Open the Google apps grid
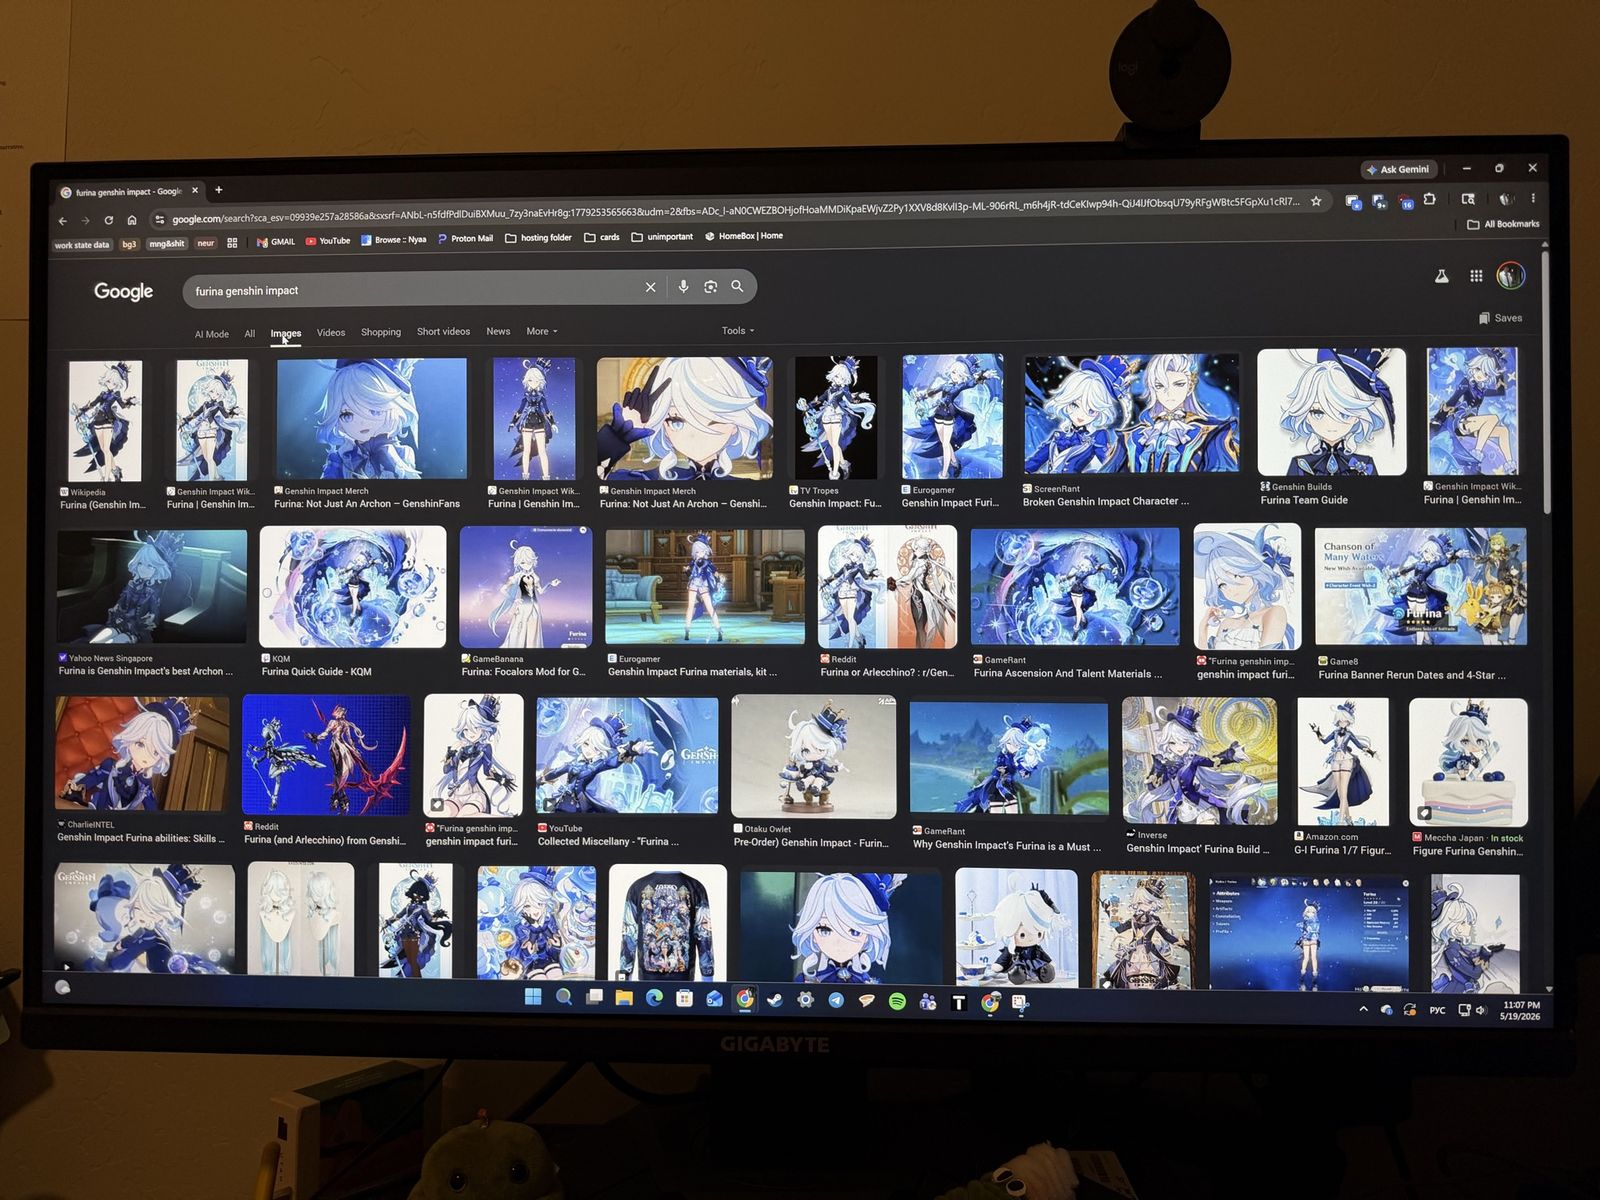The image size is (1600, 1200). [1476, 276]
